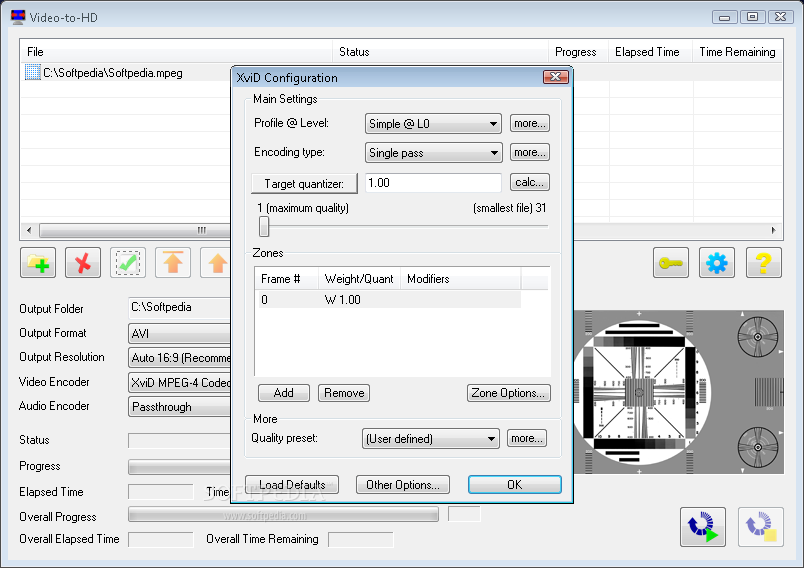Screen dimensions: 804x568
Task: Click the Output Folder field
Action: coord(179,308)
